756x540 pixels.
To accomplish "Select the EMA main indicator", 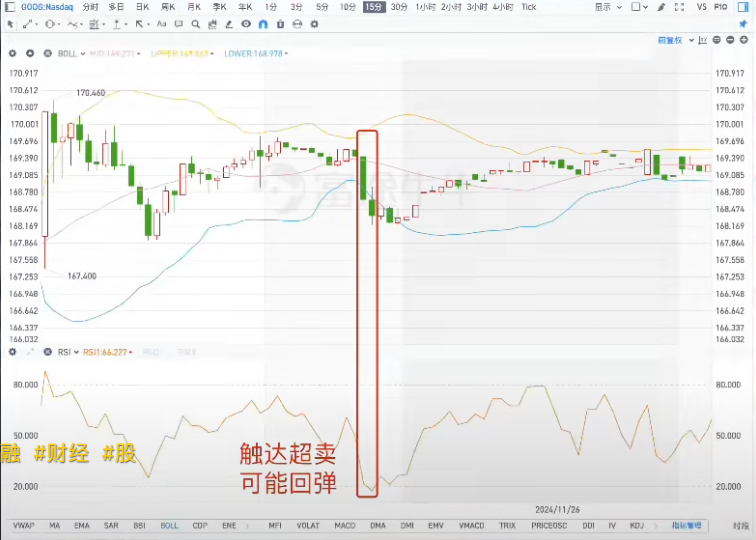I will tap(81, 526).
